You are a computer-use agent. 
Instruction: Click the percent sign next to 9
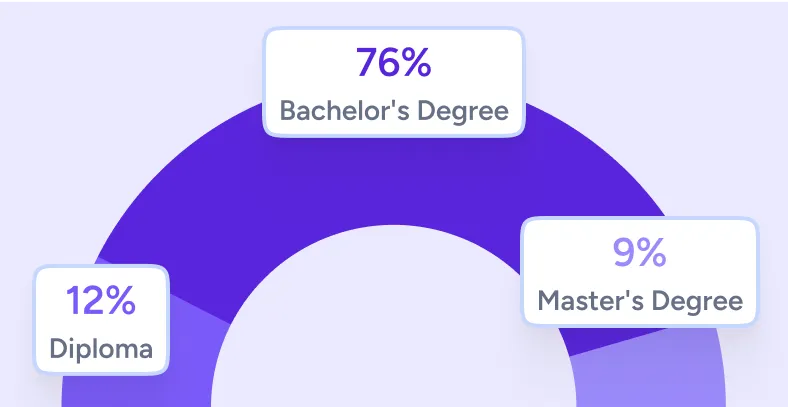(x=651, y=253)
